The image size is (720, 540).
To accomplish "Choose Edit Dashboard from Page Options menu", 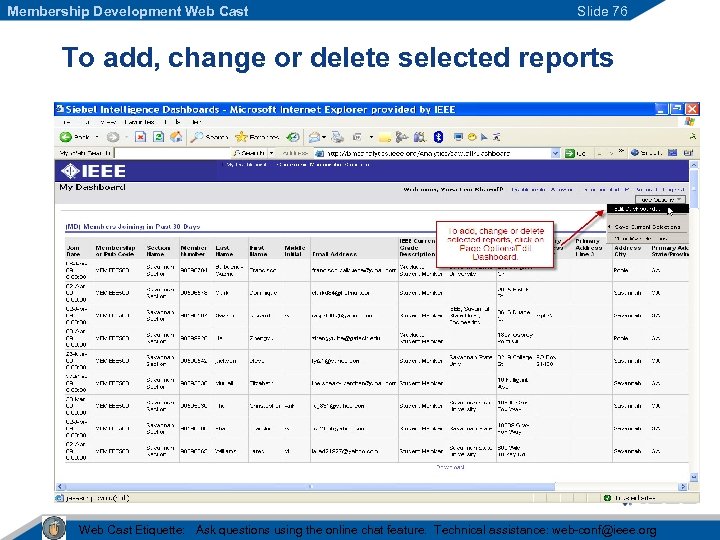I will click(647, 209).
